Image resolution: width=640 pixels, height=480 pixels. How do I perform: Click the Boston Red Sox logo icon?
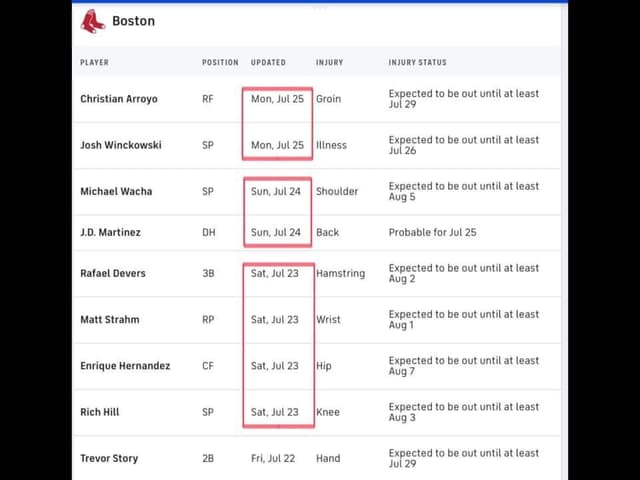click(93, 21)
